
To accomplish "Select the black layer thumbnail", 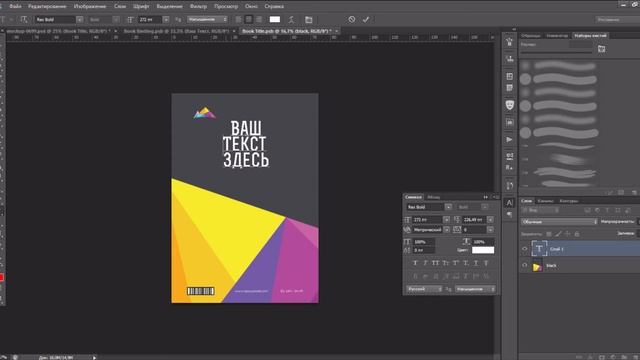I will (x=538, y=266).
